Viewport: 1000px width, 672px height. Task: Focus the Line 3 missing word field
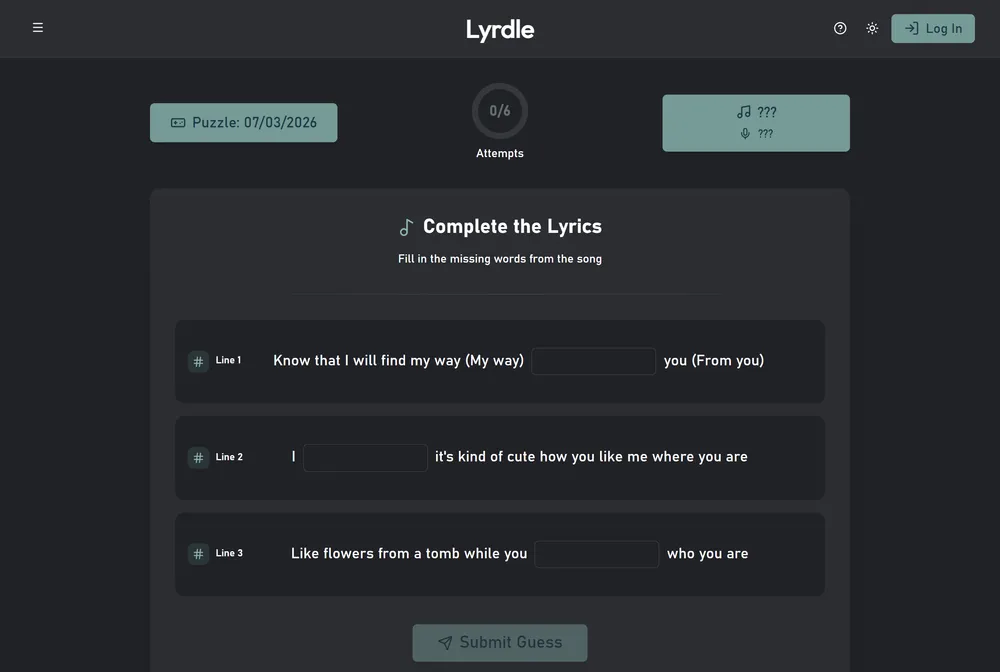596,554
